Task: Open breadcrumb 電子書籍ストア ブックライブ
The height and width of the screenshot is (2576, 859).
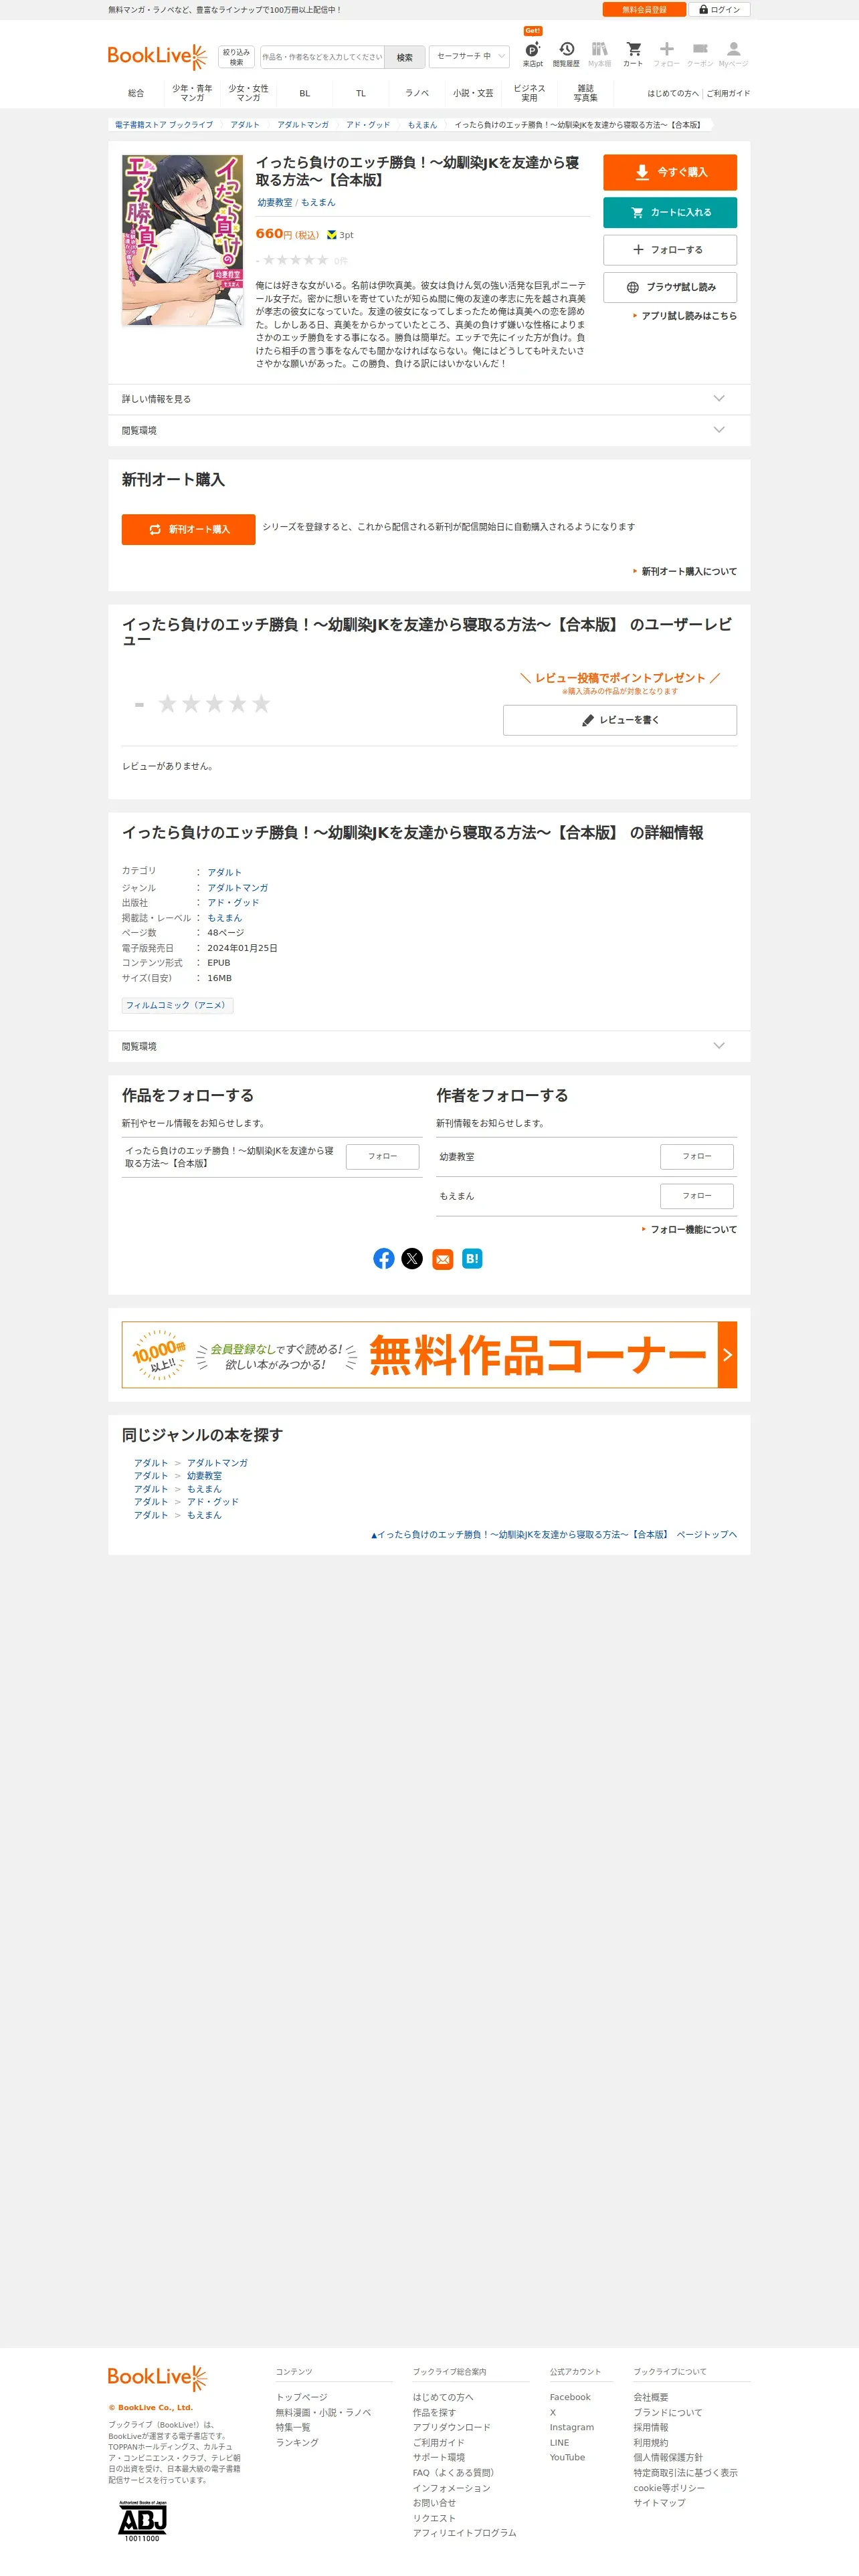Action: (164, 125)
